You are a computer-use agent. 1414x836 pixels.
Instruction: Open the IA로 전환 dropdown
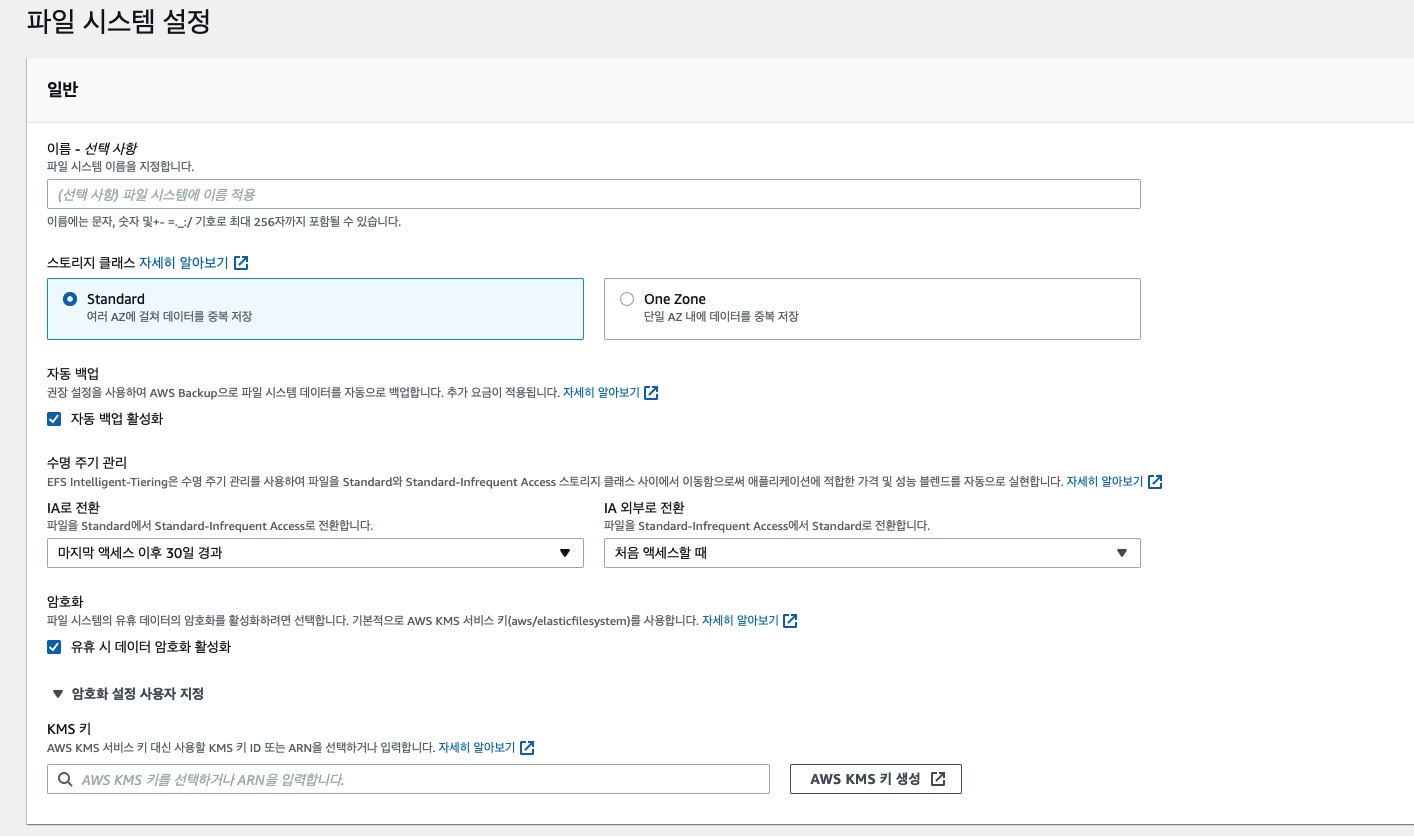[x=315, y=553]
